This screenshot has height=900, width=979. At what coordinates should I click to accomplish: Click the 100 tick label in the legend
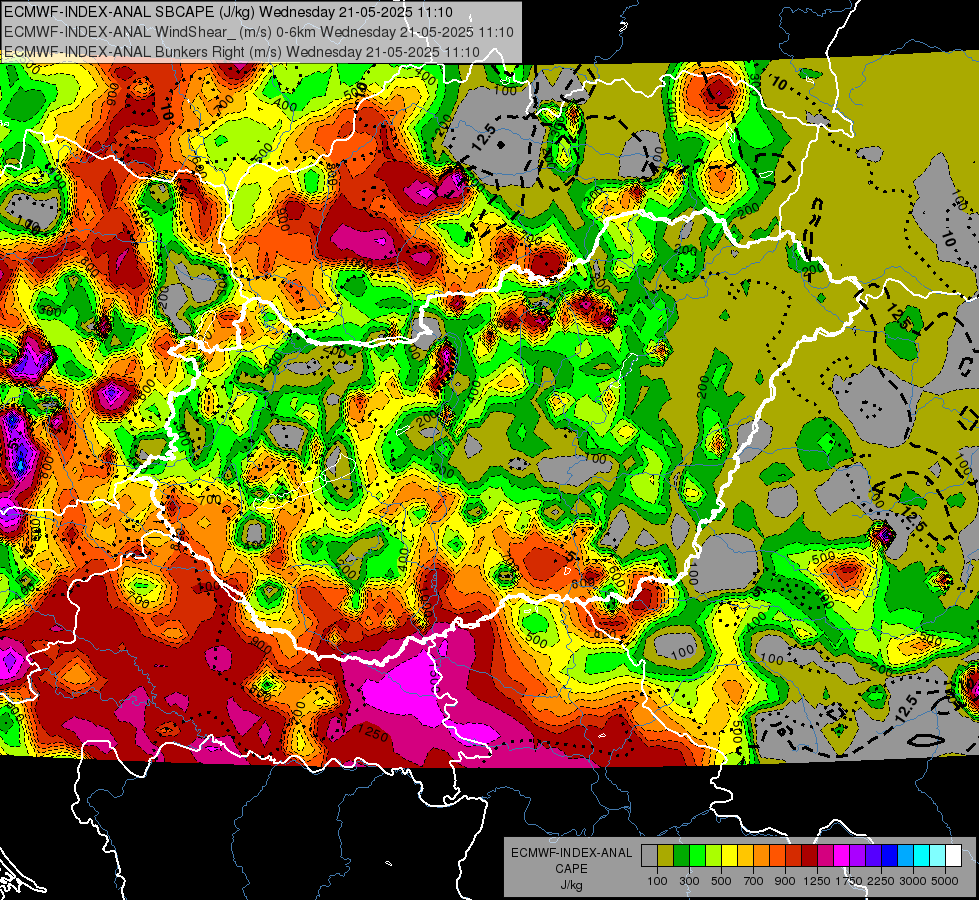657,881
